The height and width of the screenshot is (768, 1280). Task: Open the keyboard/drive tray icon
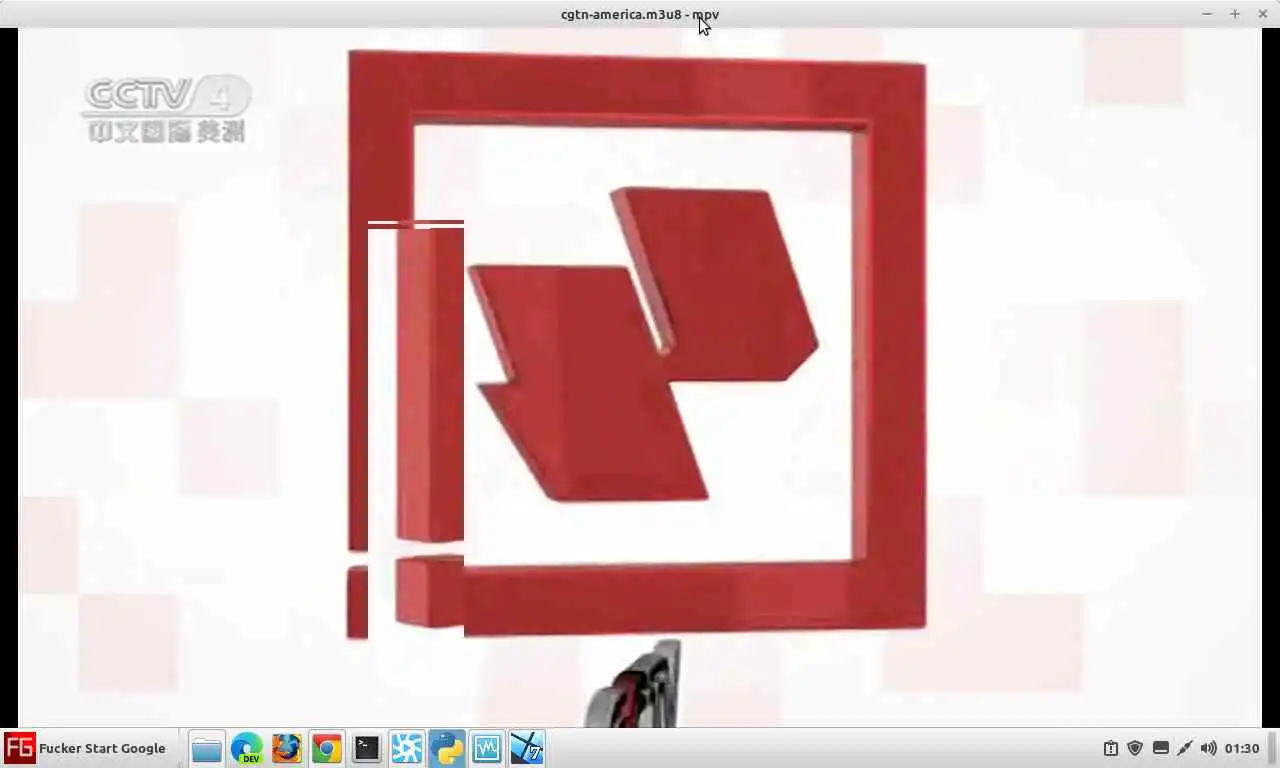click(x=1160, y=748)
